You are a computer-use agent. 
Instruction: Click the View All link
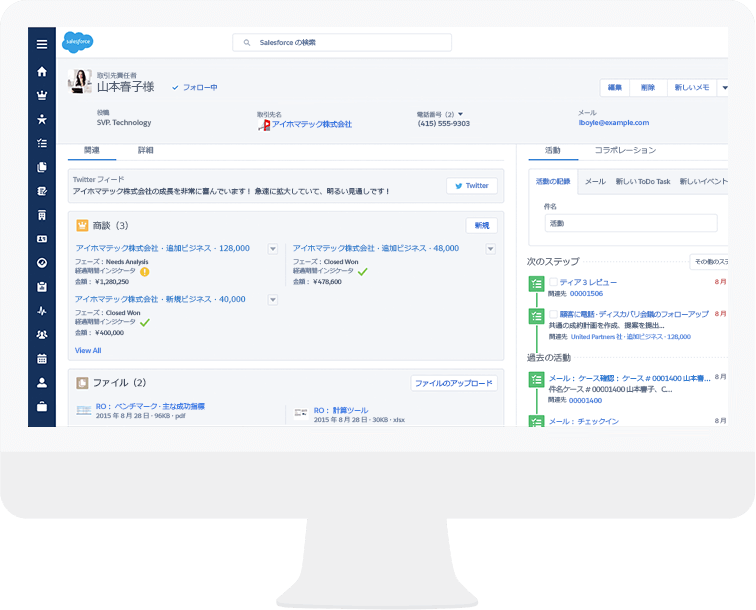[88, 350]
